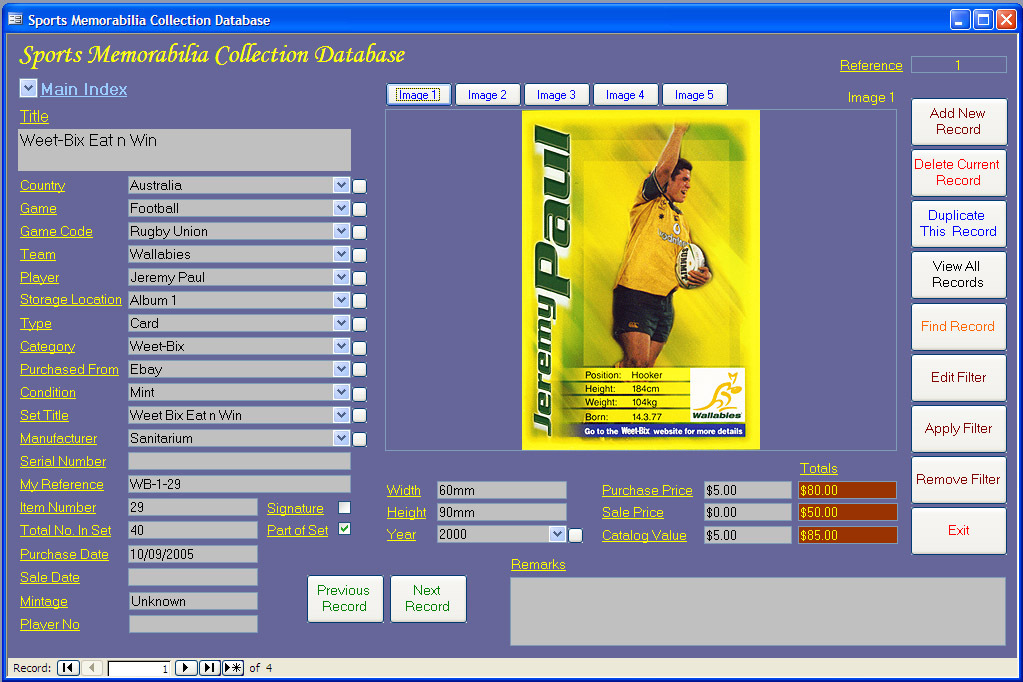Go to previous record arrow in navigation bar
Image resolution: width=1023 pixels, height=682 pixels.
(x=92, y=668)
